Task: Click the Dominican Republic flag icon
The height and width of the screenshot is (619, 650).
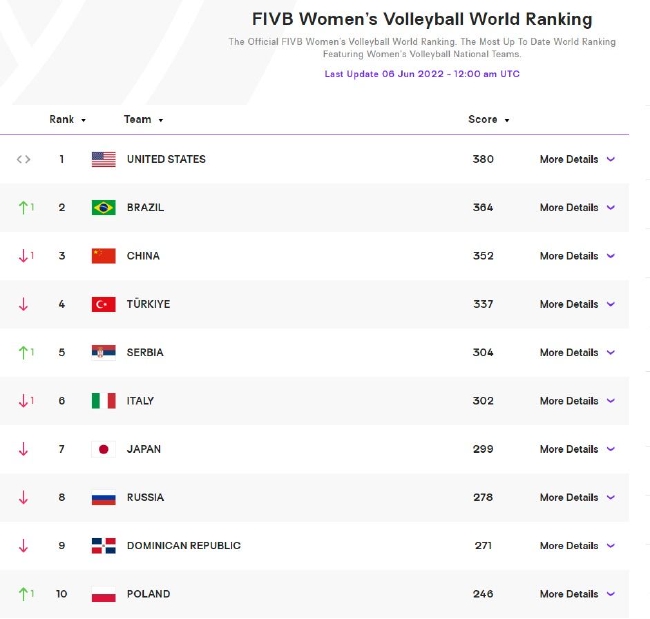Action: coord(104,546)
